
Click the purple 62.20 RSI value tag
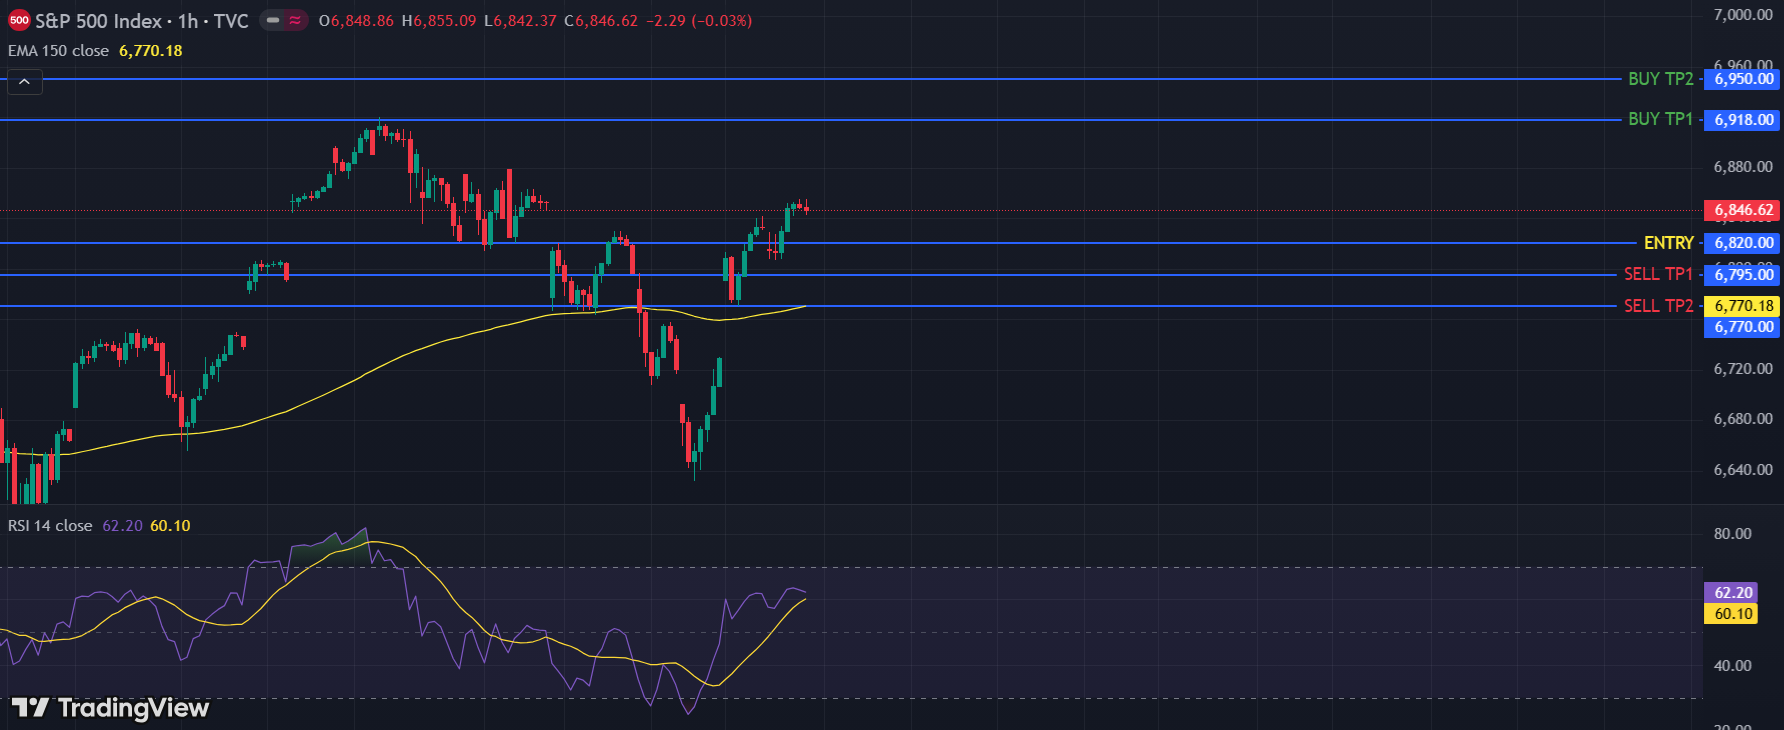[x=1732, y=593]
